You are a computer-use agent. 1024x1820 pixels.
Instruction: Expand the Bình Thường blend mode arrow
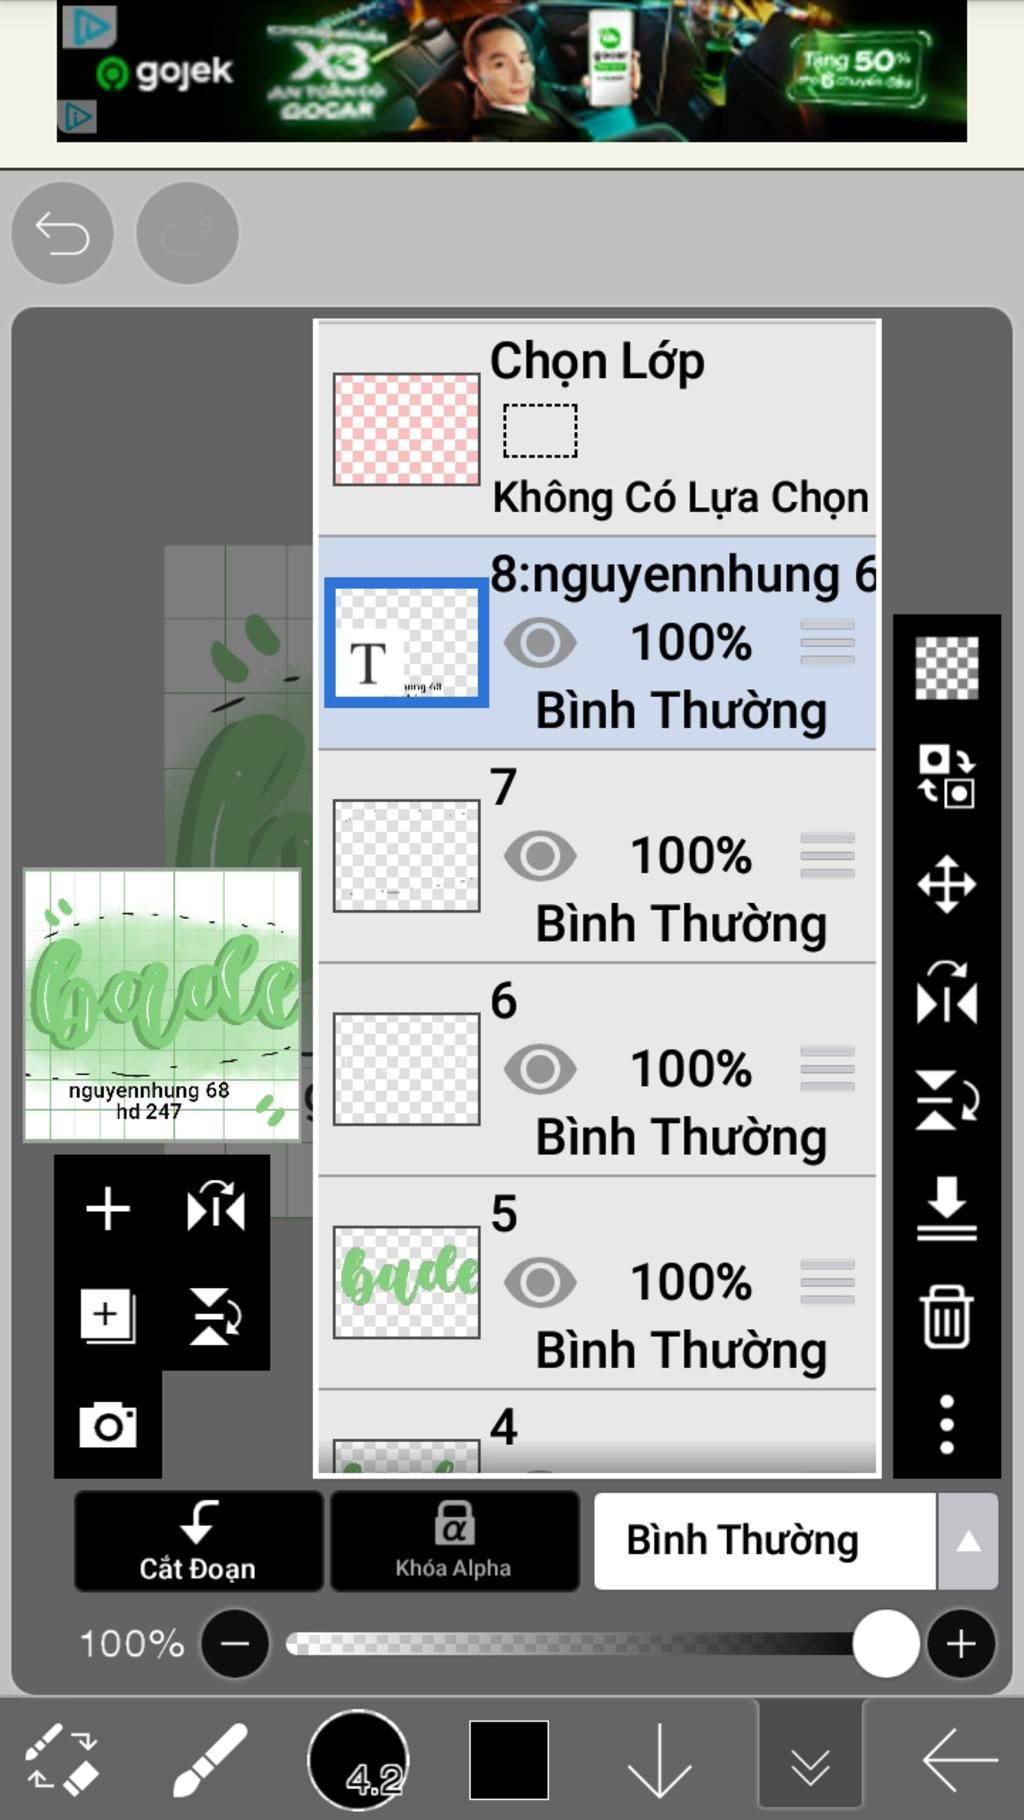(x=967, y=1541)
